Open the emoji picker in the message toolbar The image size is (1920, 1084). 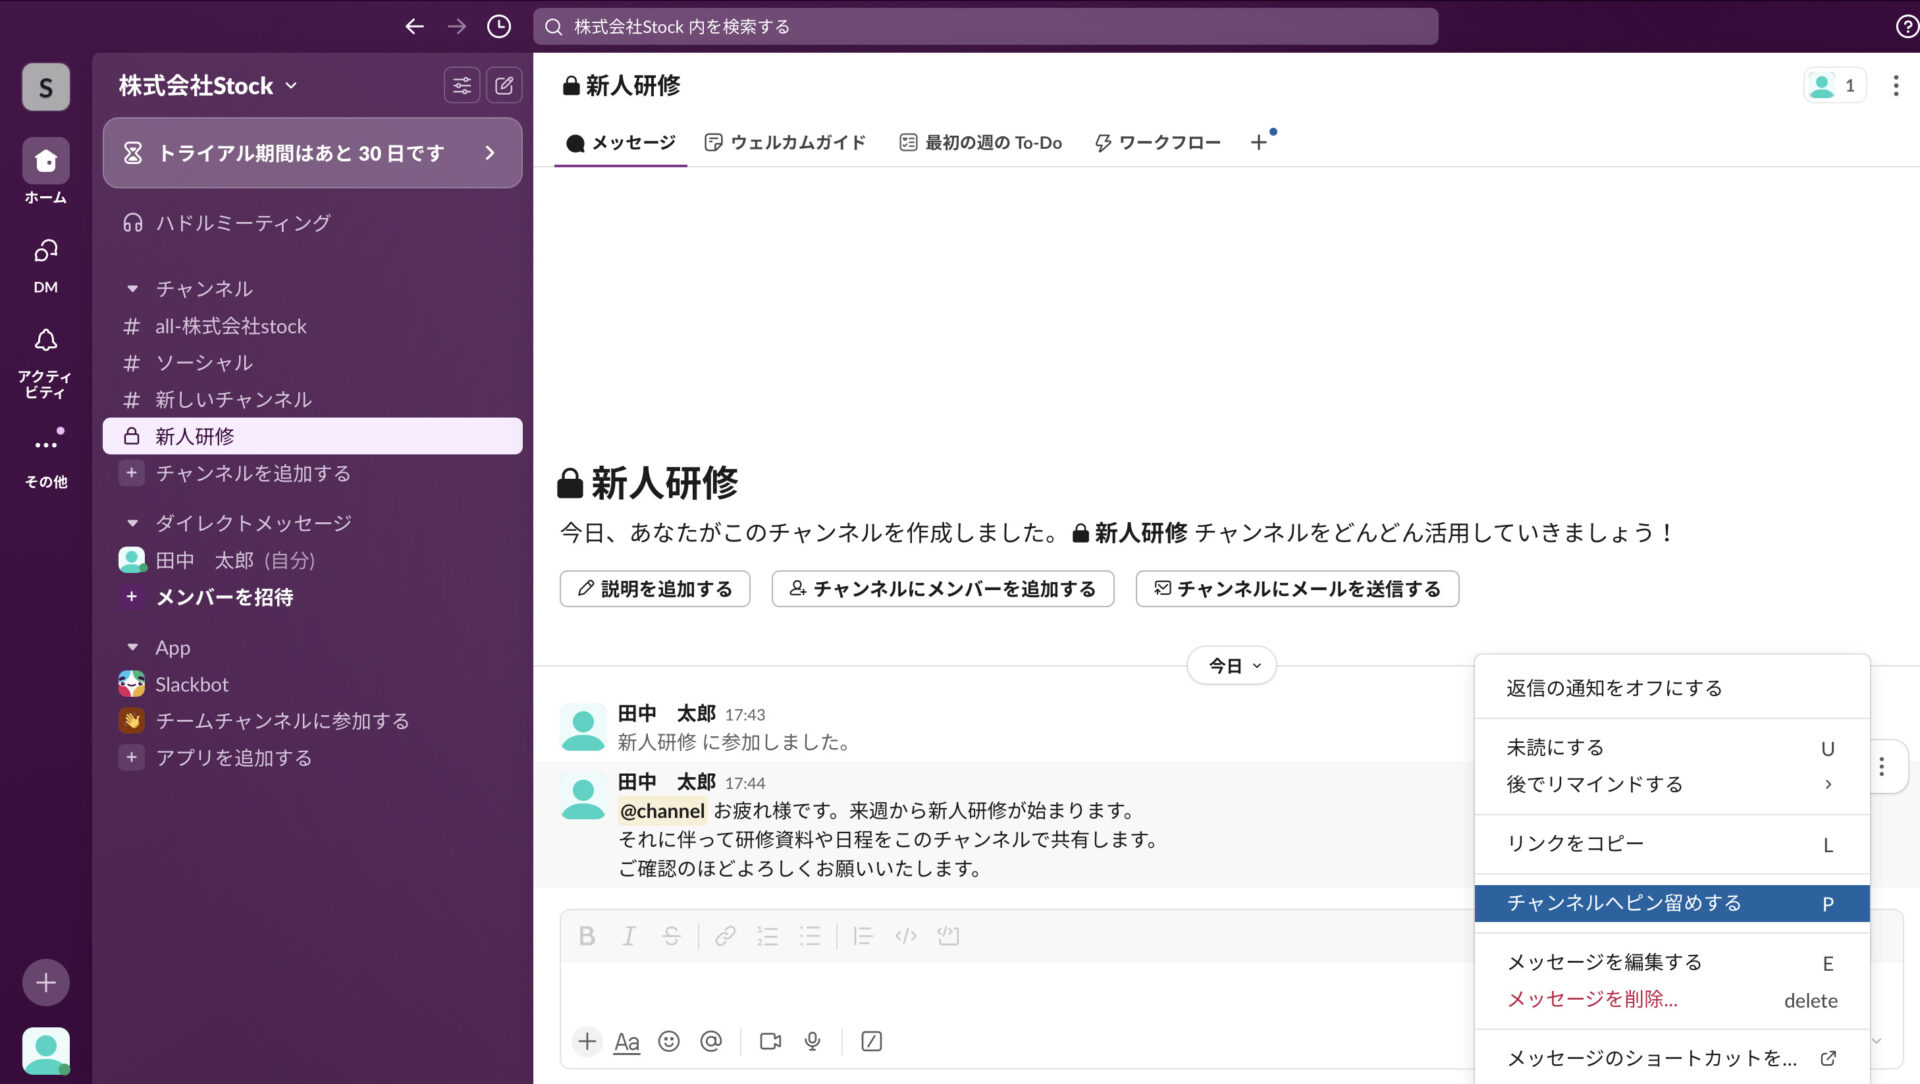pyautogui.click(x=669, y=1041)
